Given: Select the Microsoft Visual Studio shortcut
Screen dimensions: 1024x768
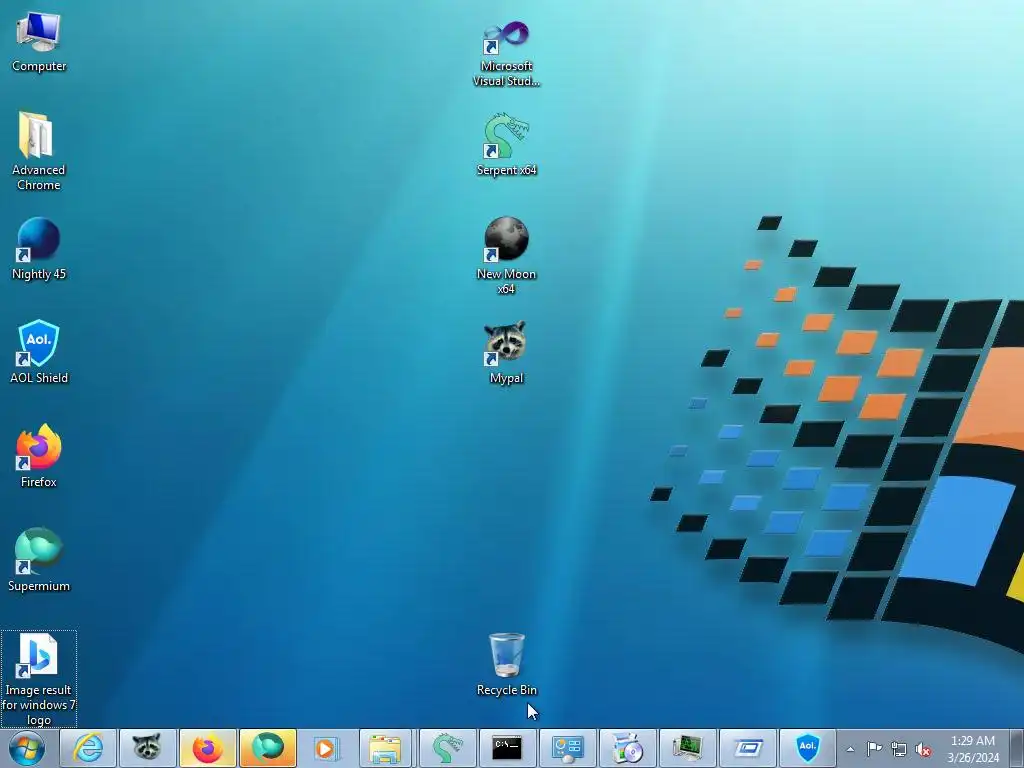Looking at the screenshot, I should (506, 54).
